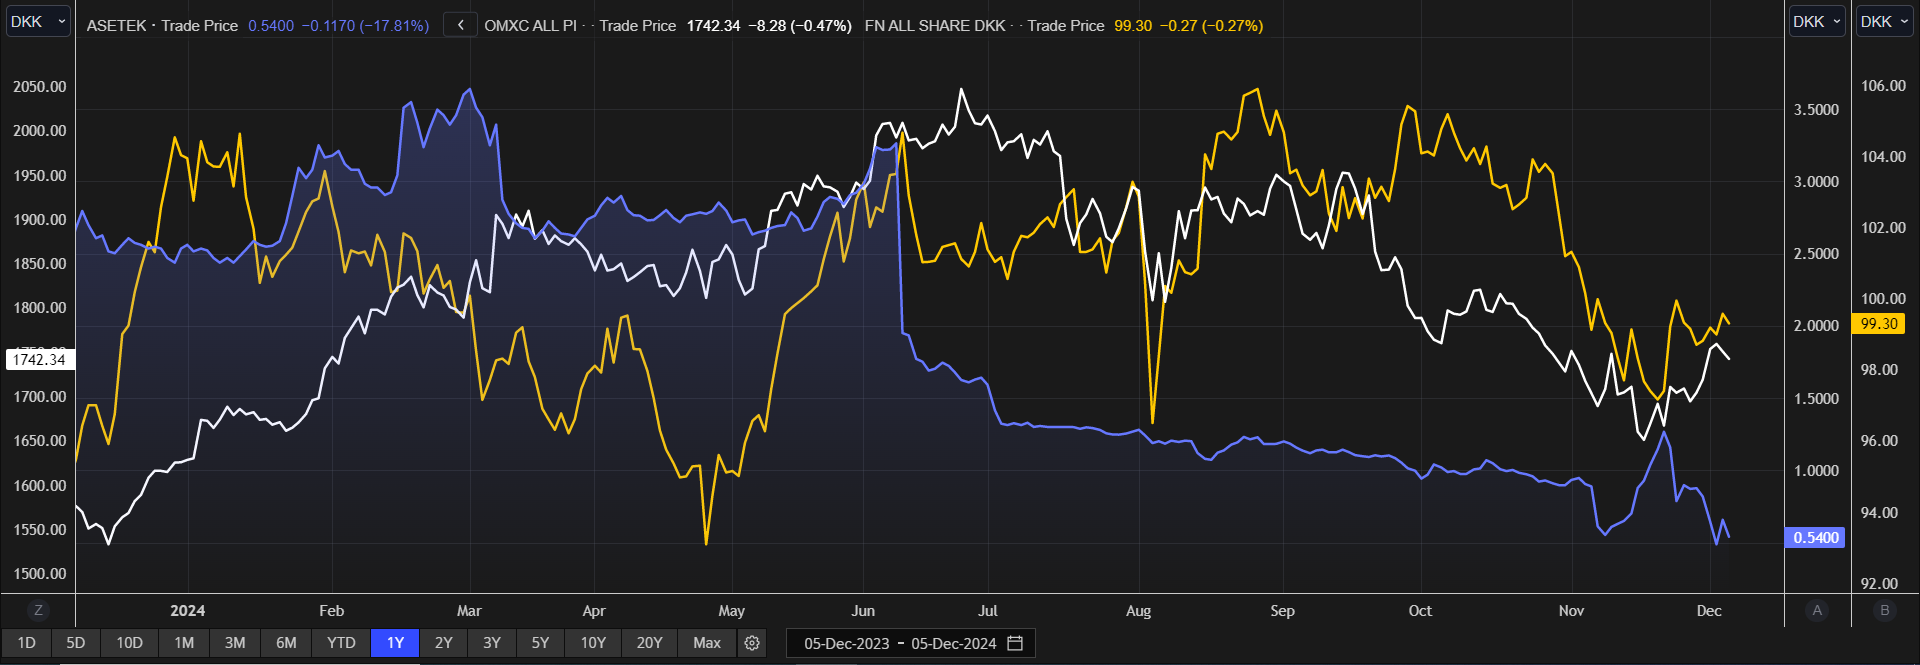
Task: Open the chart range settings gear
Action: click(752, 643)
